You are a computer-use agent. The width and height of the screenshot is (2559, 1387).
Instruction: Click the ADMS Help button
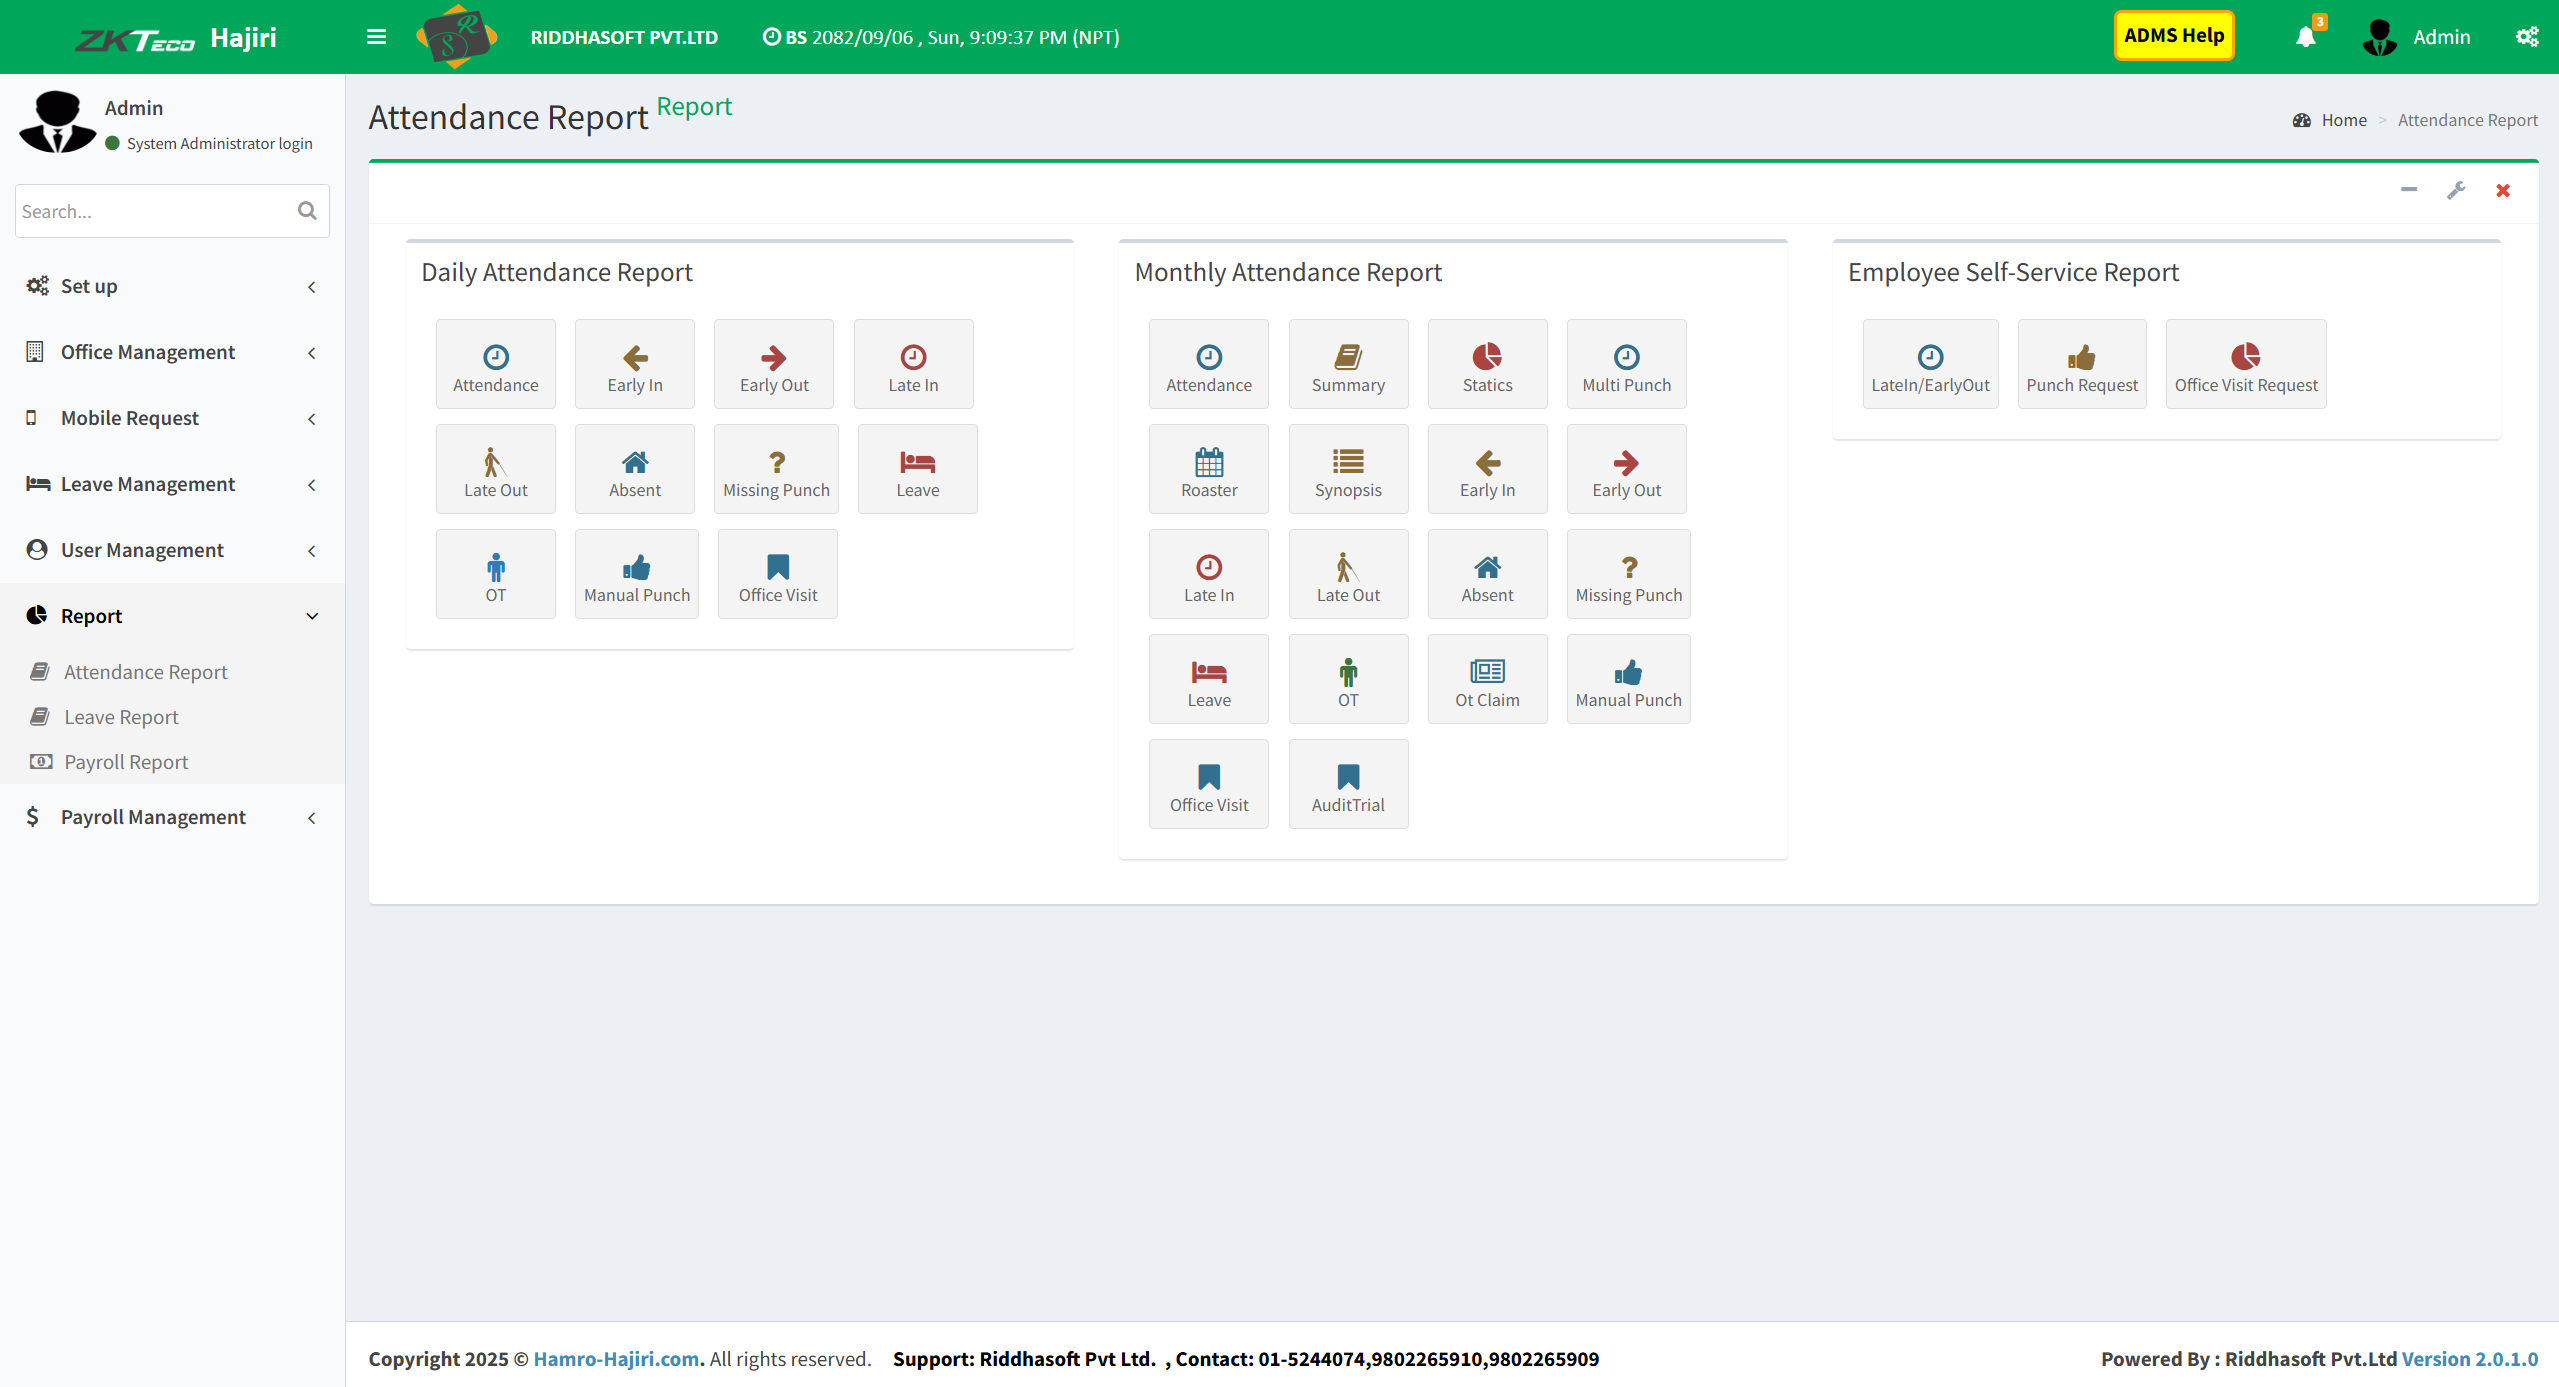pyautogui.click(x=2173, y=37)
